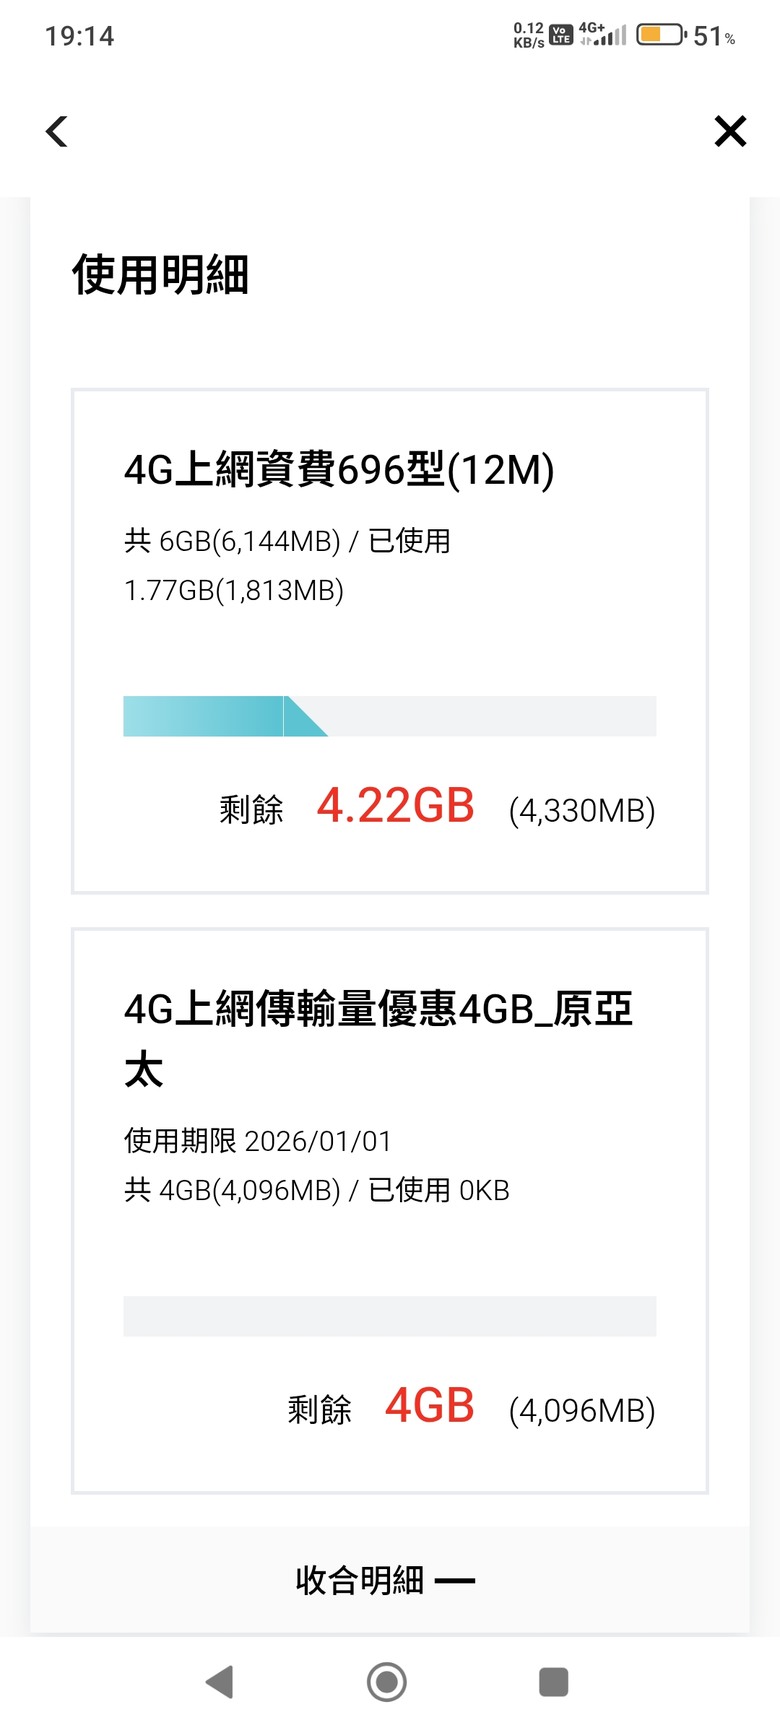
Task: Tap the 4G+ signal strength icon
Action: pyautogui.click(x=603, y=35)
